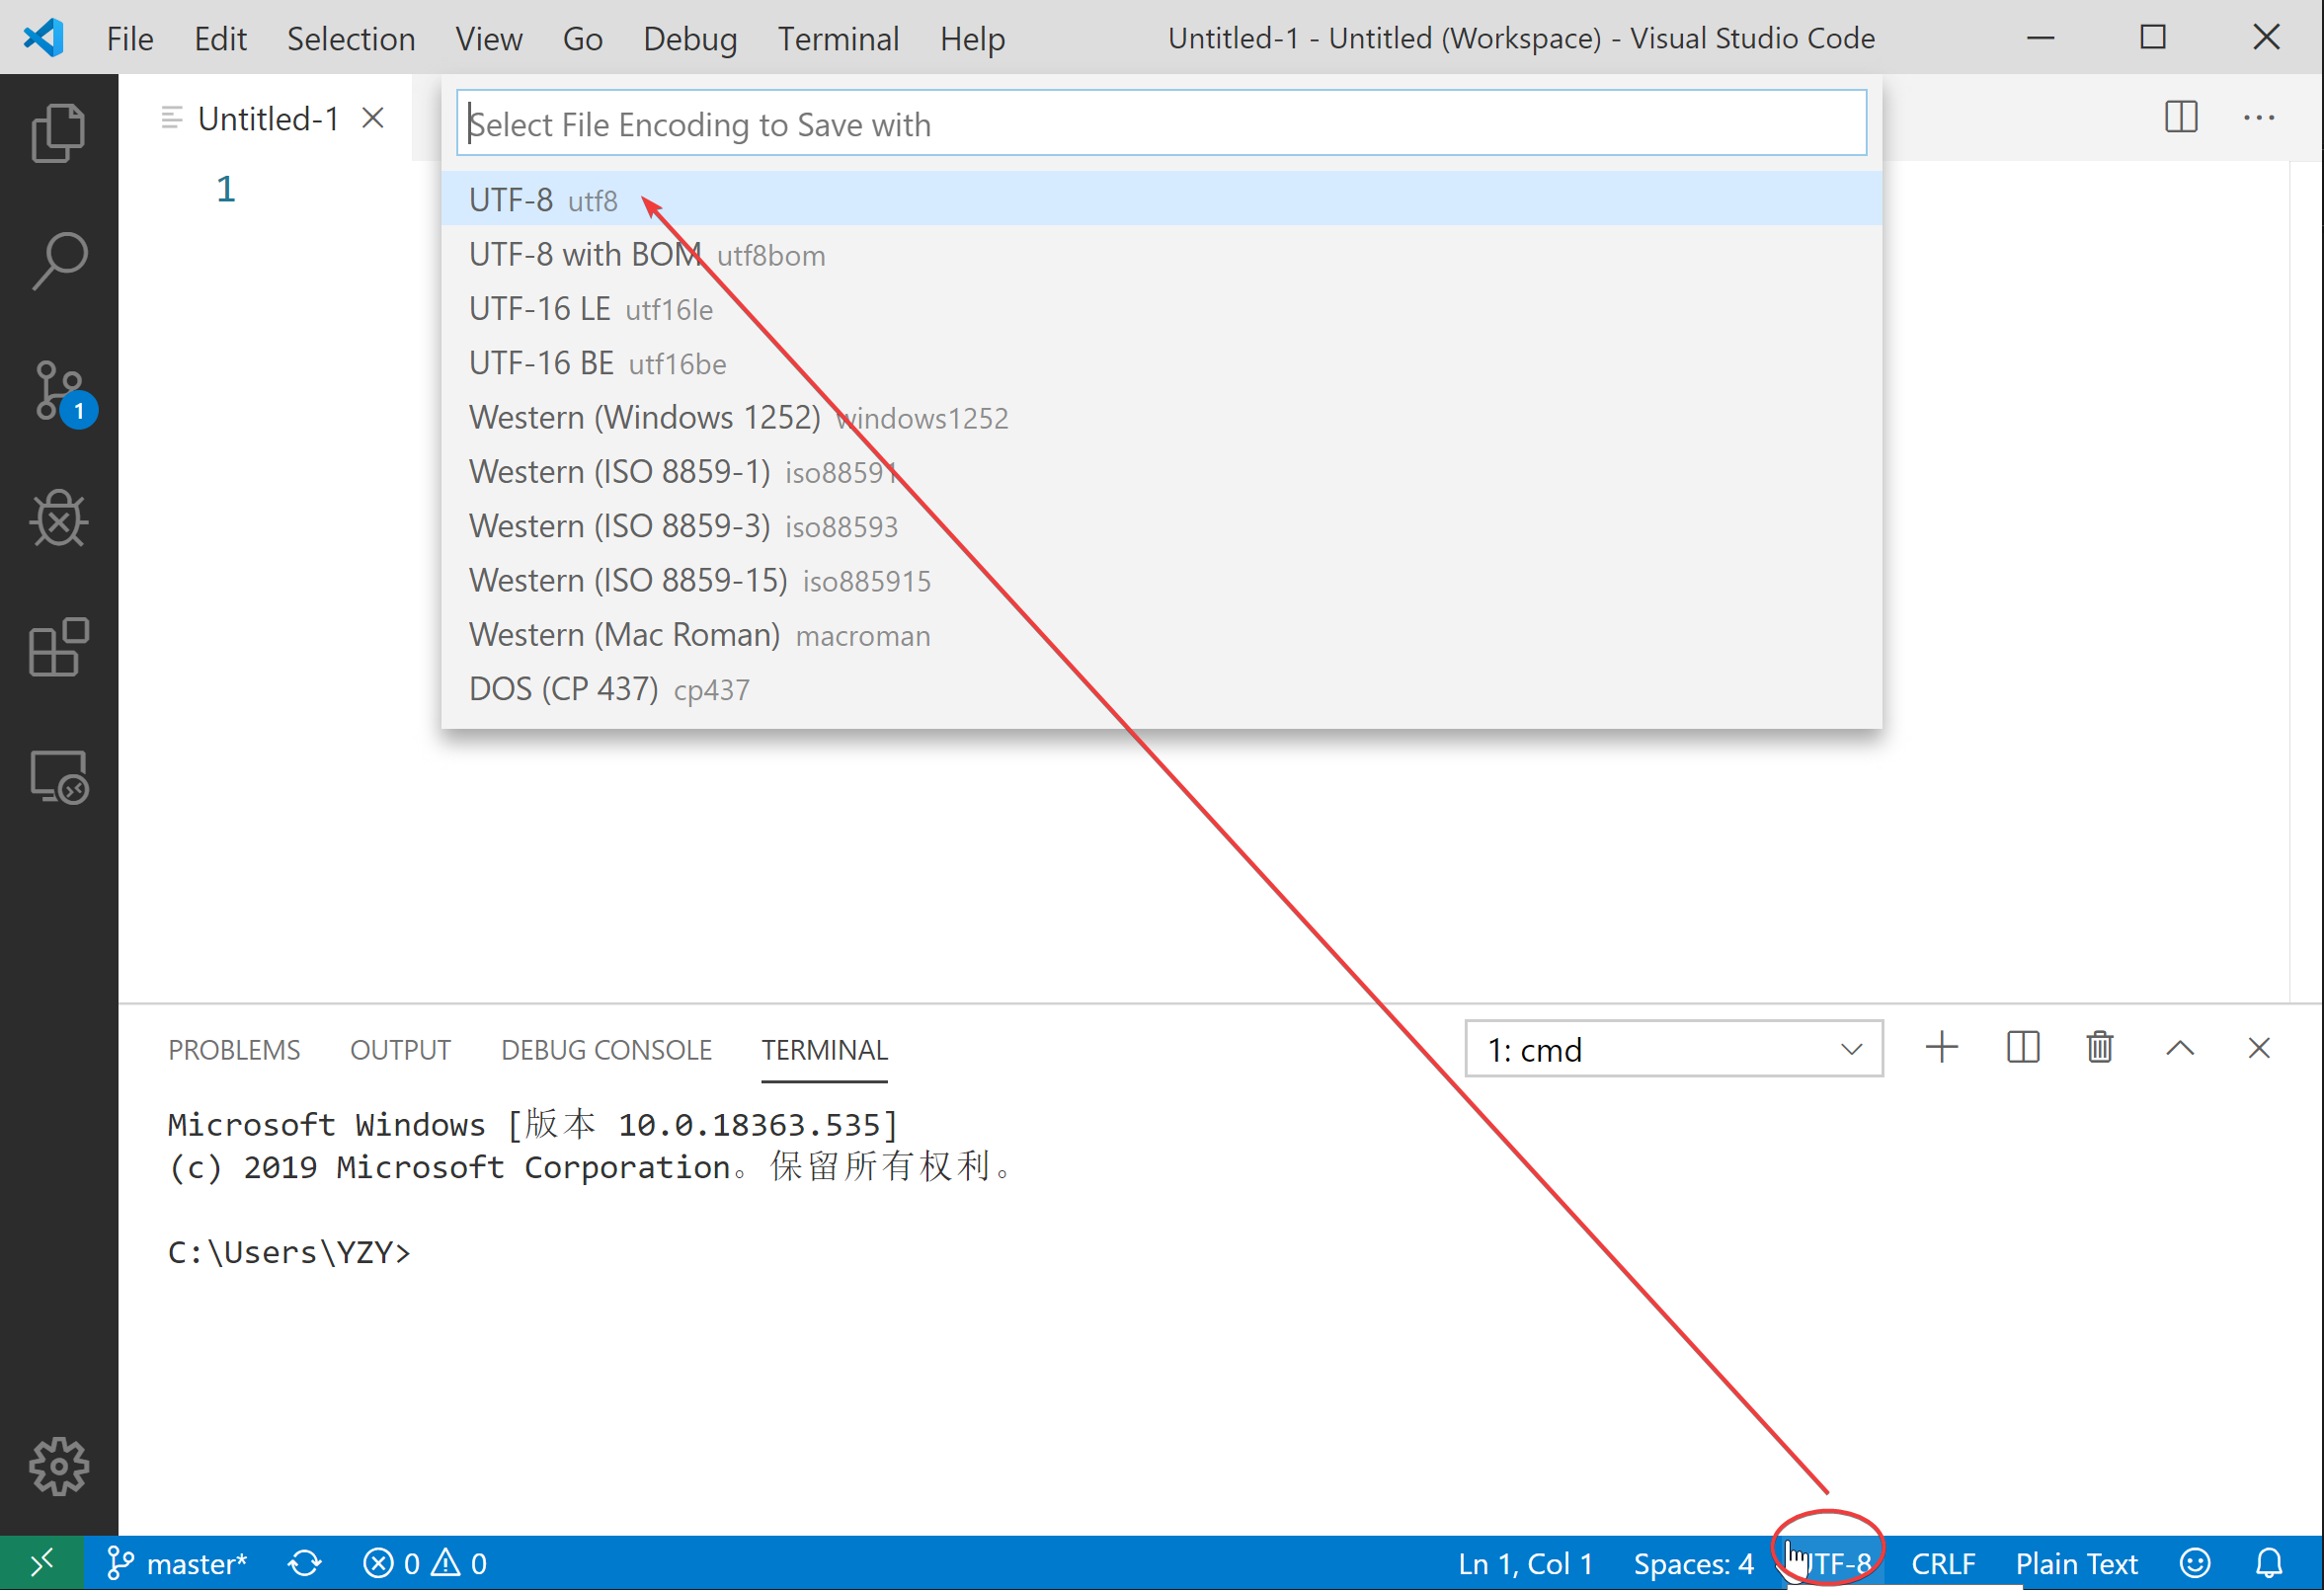This screenshot has width=2324, height=1590.
Task: Create a new terminal with plus icon
Action: [x=1941, y=1048]
